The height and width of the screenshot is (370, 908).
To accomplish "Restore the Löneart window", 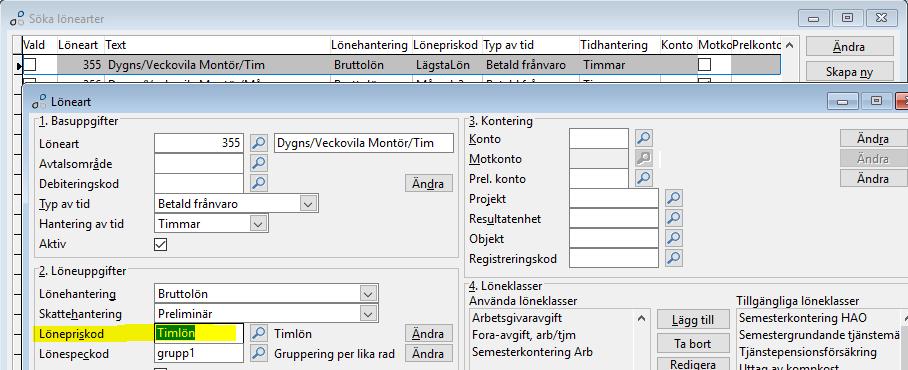I will [876, 101].
